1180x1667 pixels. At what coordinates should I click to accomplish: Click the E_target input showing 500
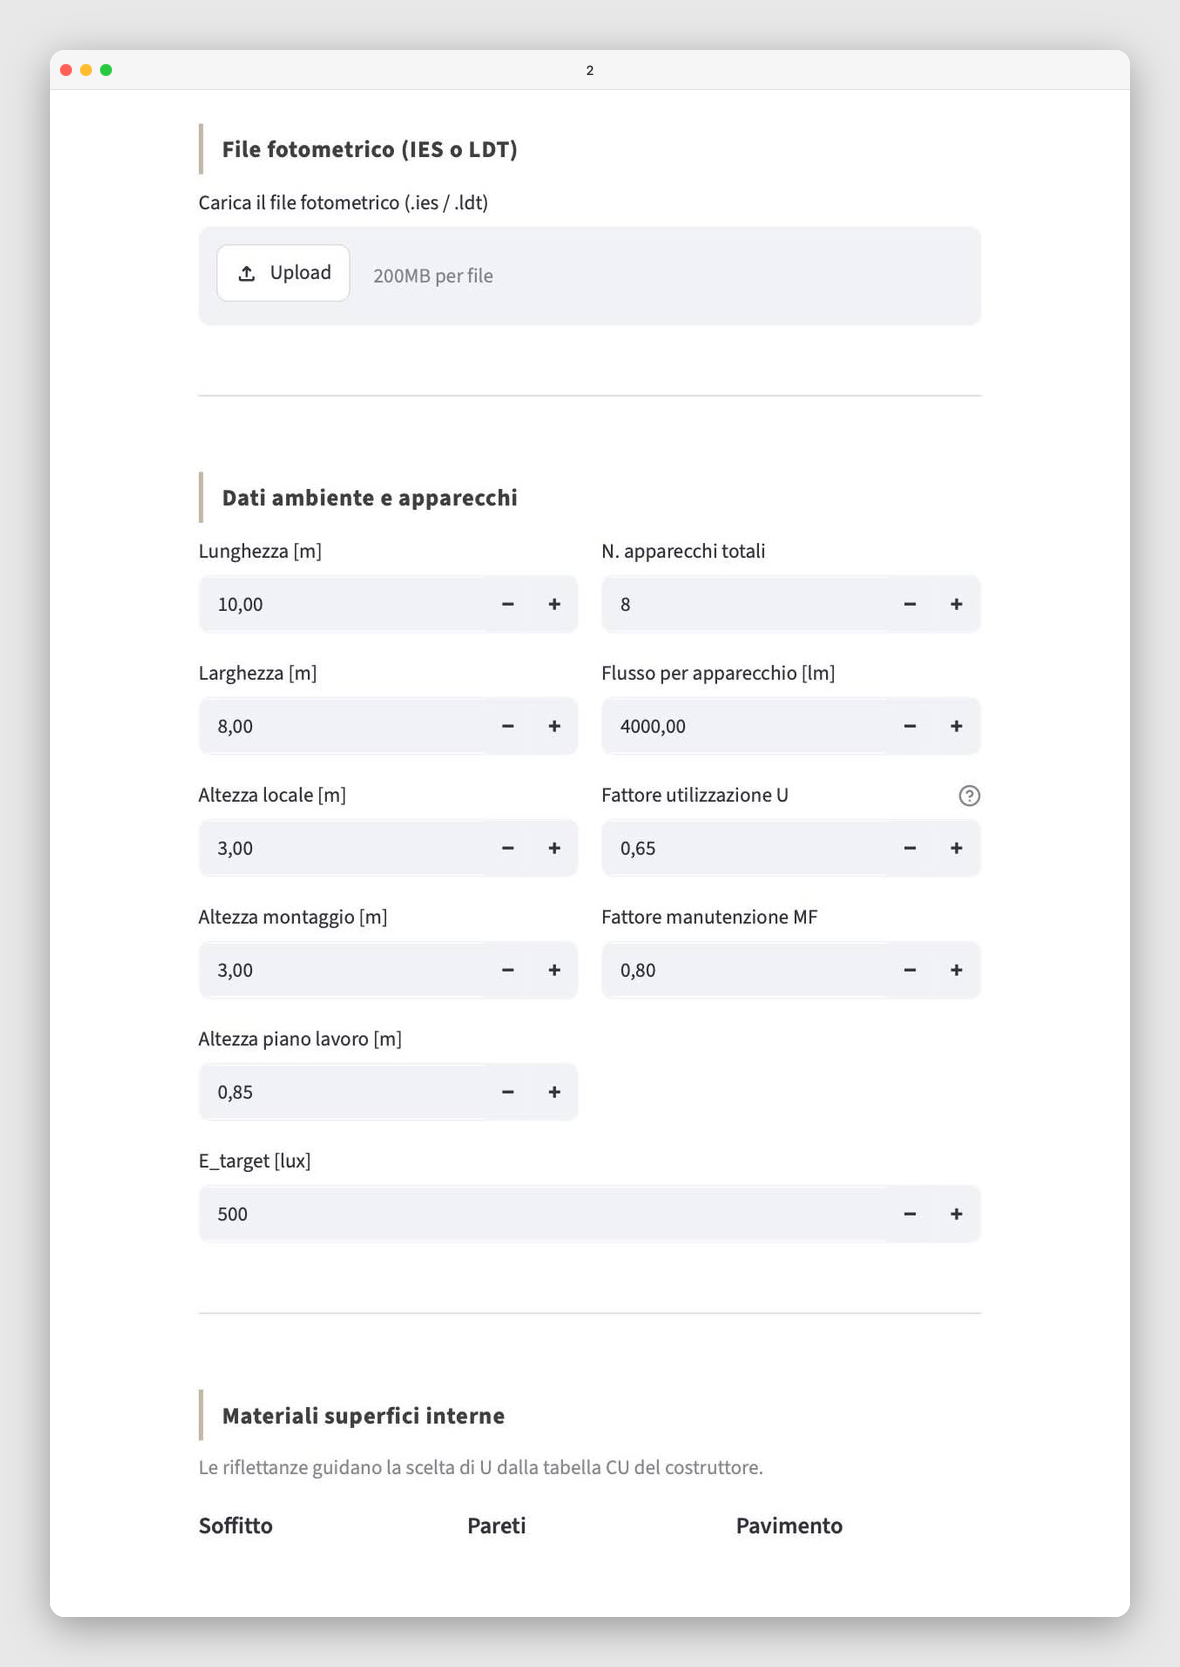(x=543, y=1214)
